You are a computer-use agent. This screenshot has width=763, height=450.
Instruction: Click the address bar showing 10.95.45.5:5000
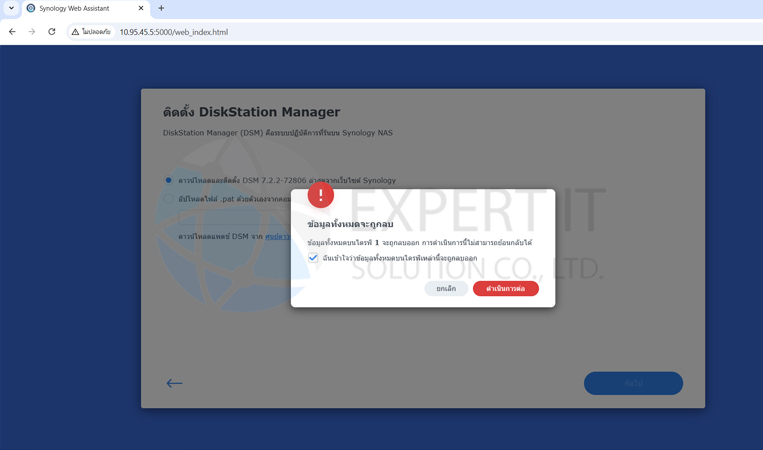pyautogui.click(x=174, y=32)
